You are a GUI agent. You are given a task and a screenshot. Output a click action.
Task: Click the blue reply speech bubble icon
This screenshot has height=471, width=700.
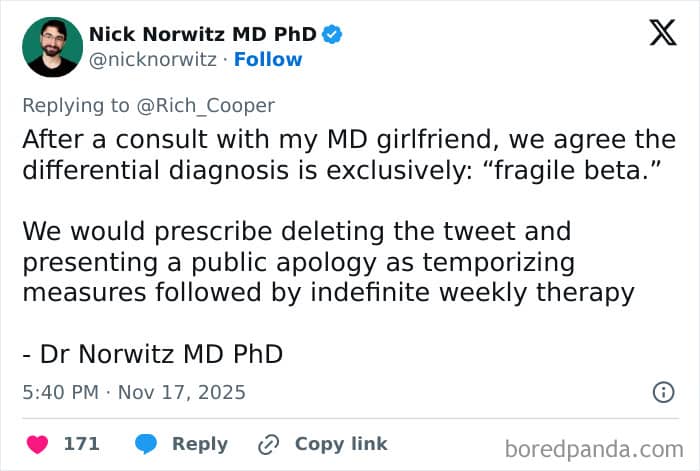coord(146,444)
